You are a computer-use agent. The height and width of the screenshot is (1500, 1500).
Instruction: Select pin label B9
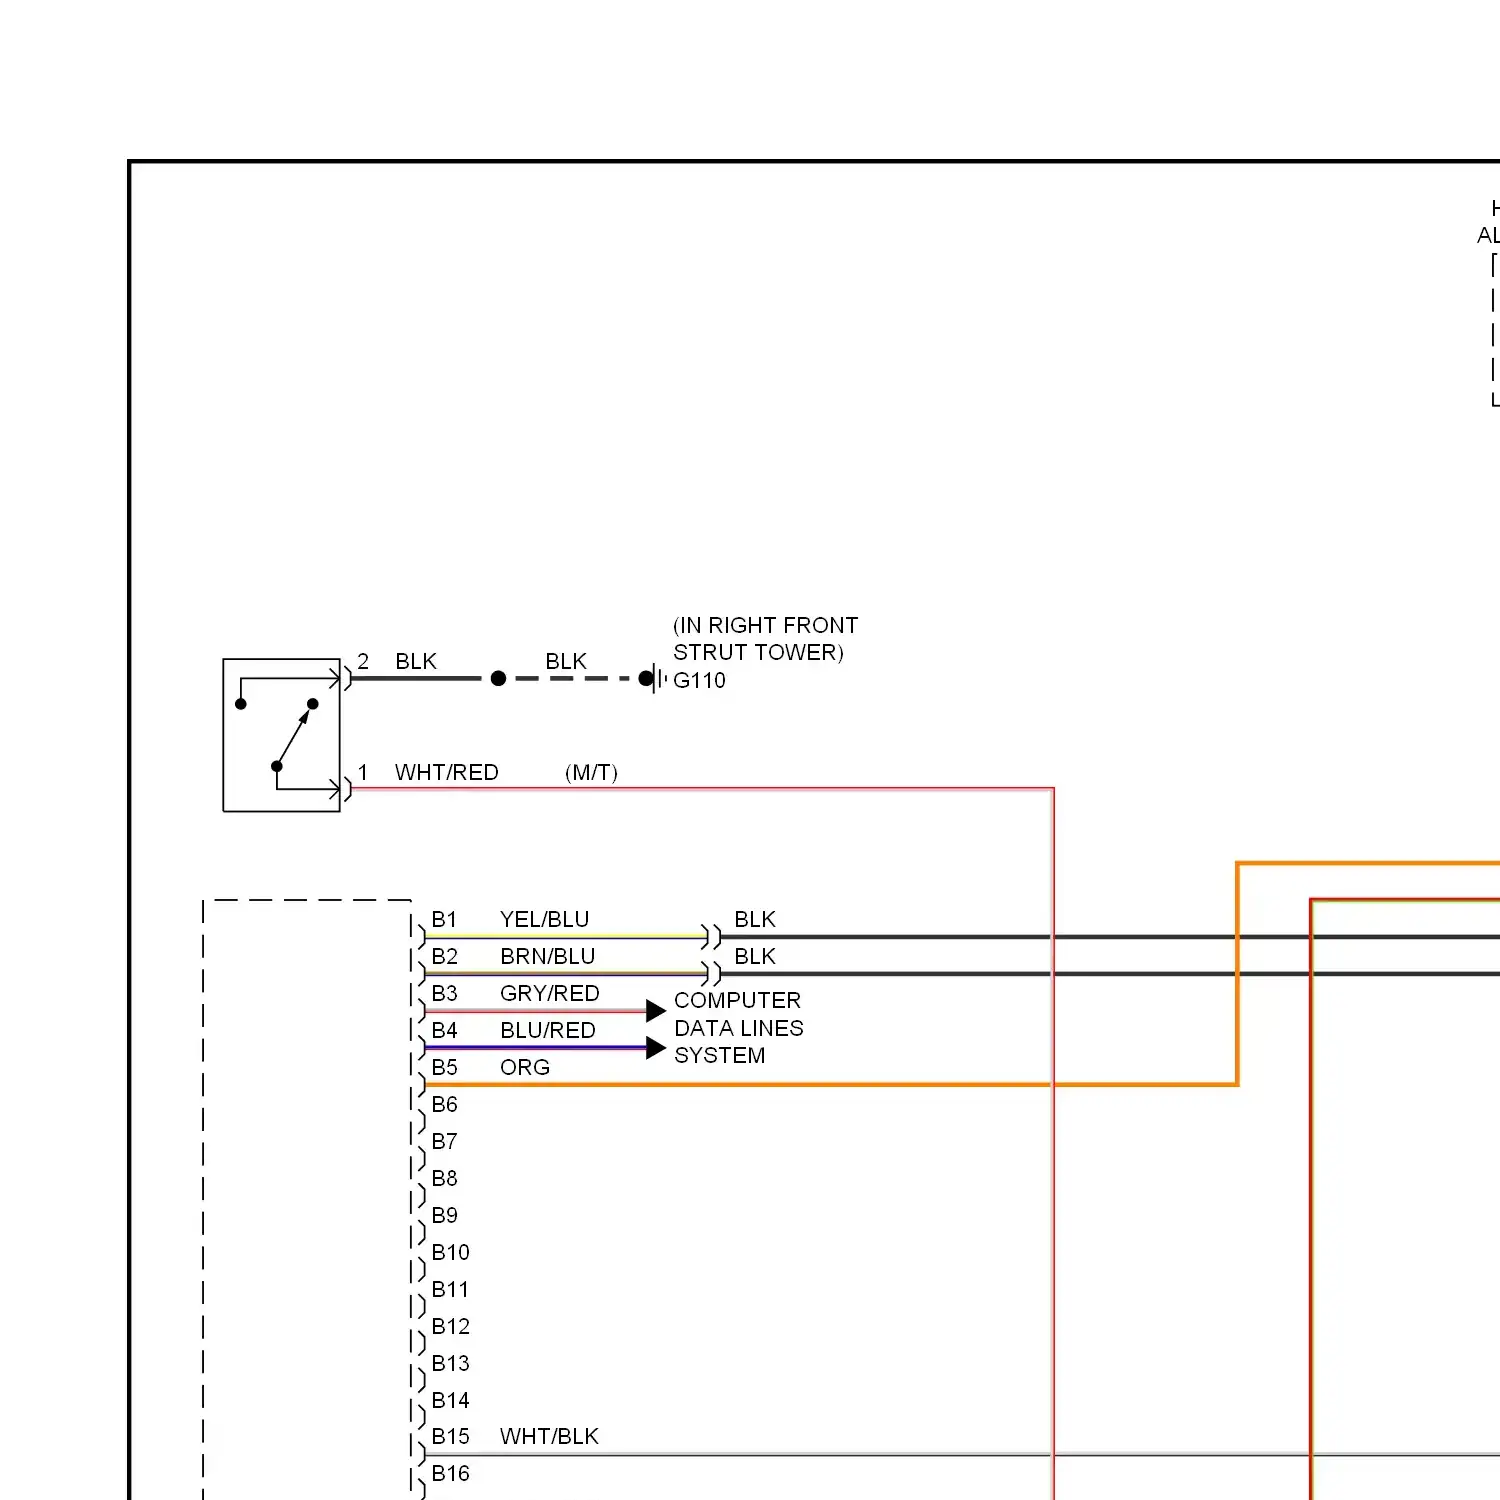point(444,1215)
